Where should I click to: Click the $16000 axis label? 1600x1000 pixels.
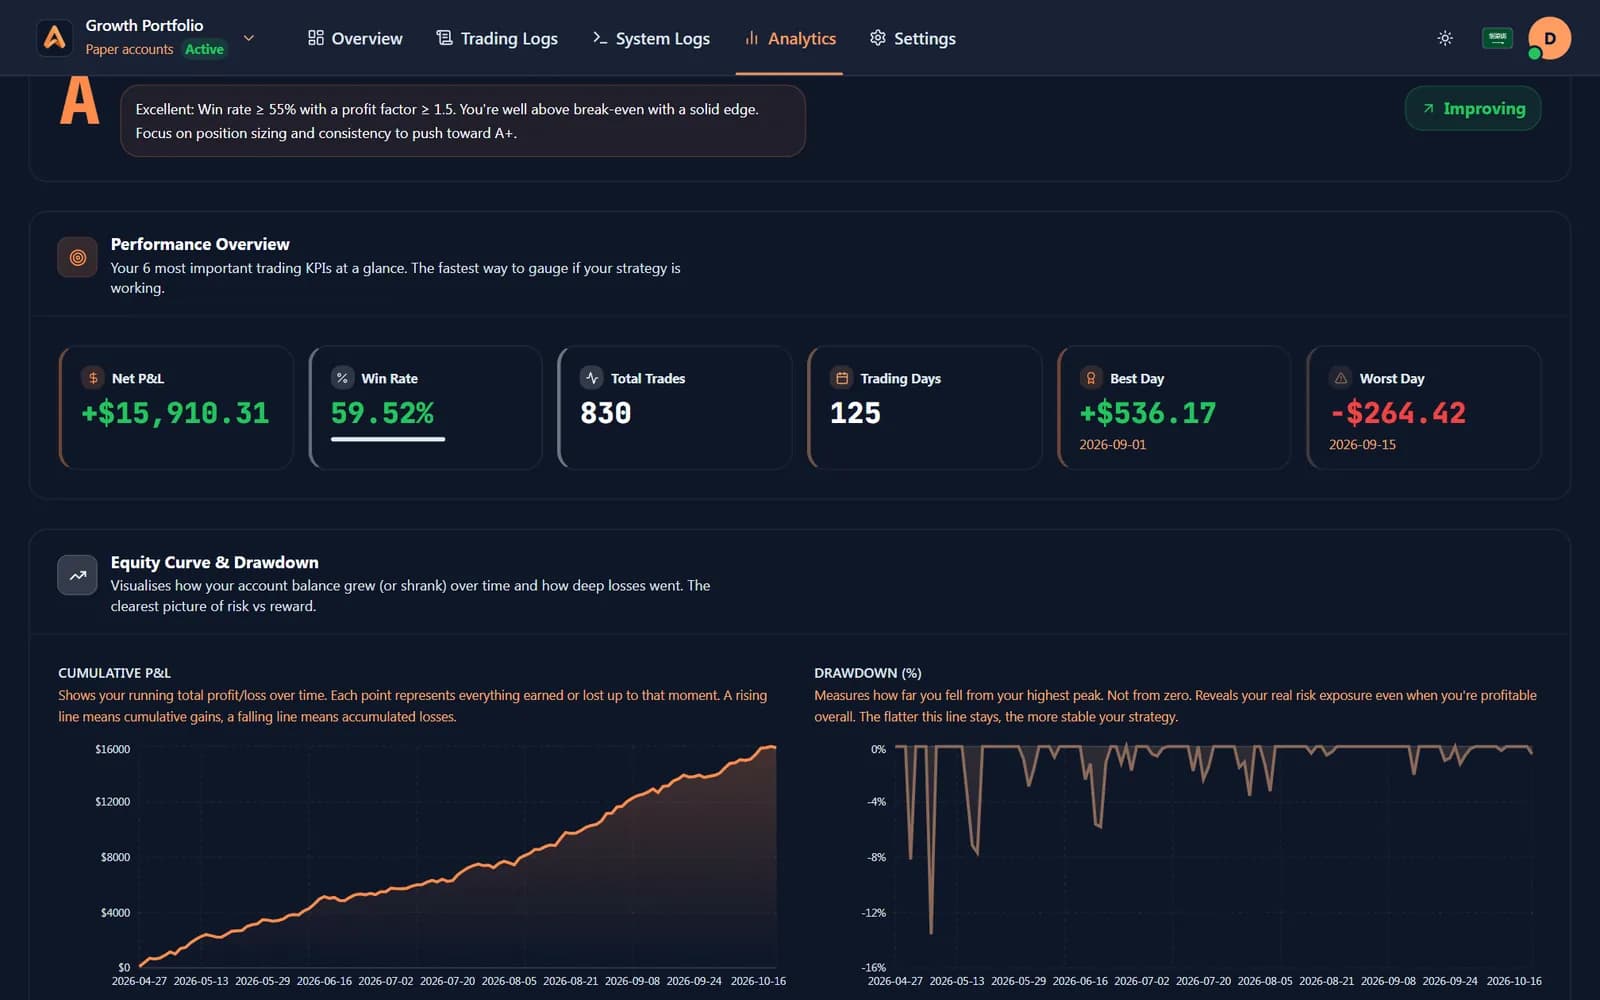[x=112, y=749]
